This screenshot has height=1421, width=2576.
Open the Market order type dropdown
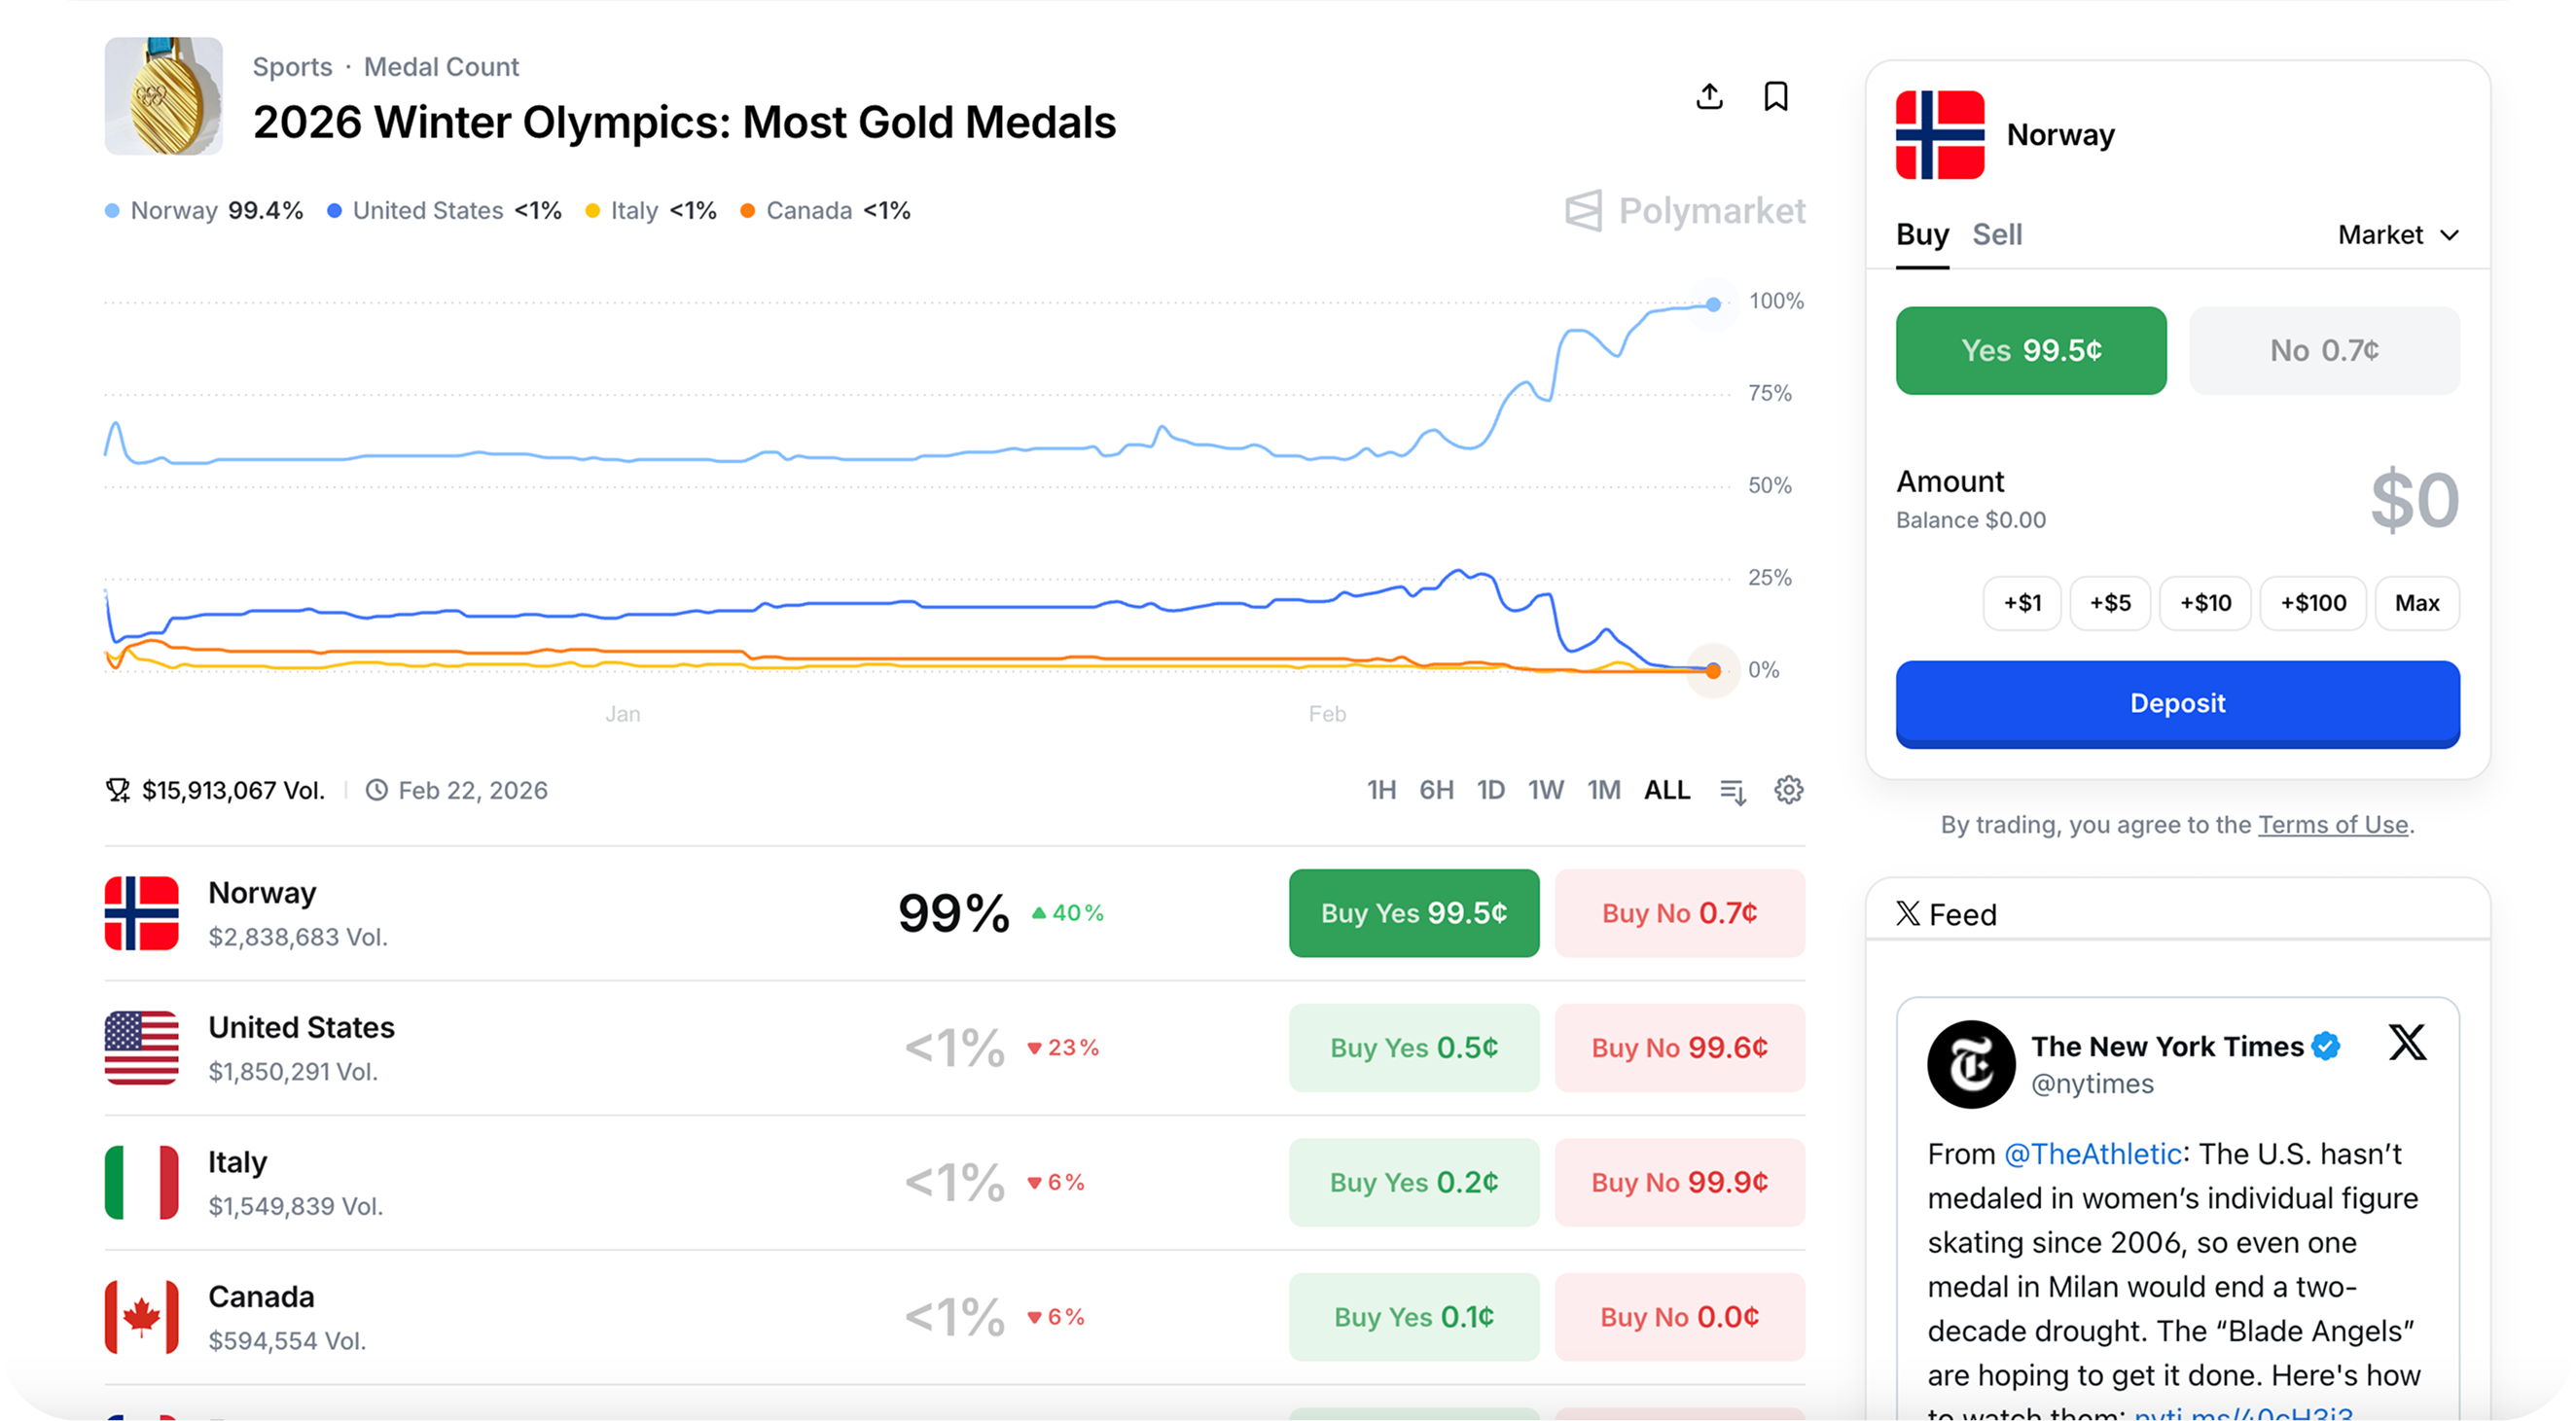coord(2398,235)
